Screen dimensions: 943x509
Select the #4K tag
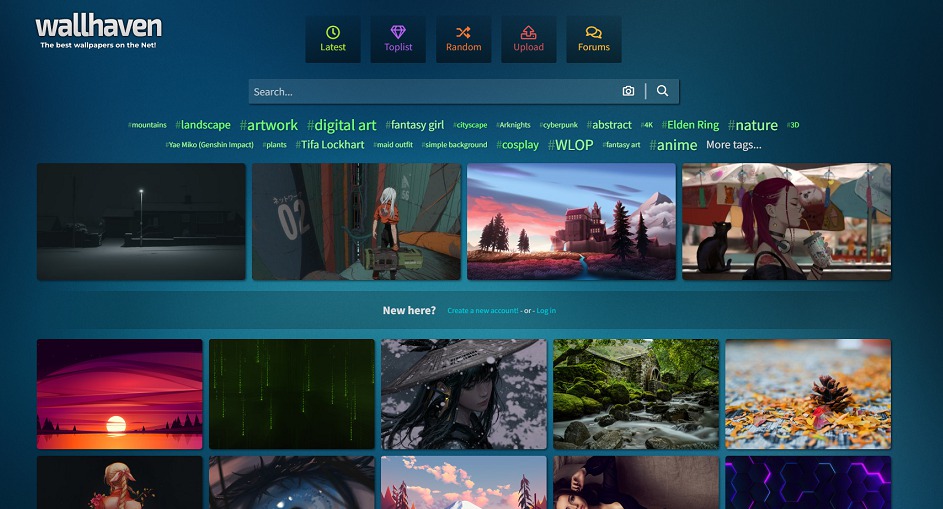pos(647,125)
